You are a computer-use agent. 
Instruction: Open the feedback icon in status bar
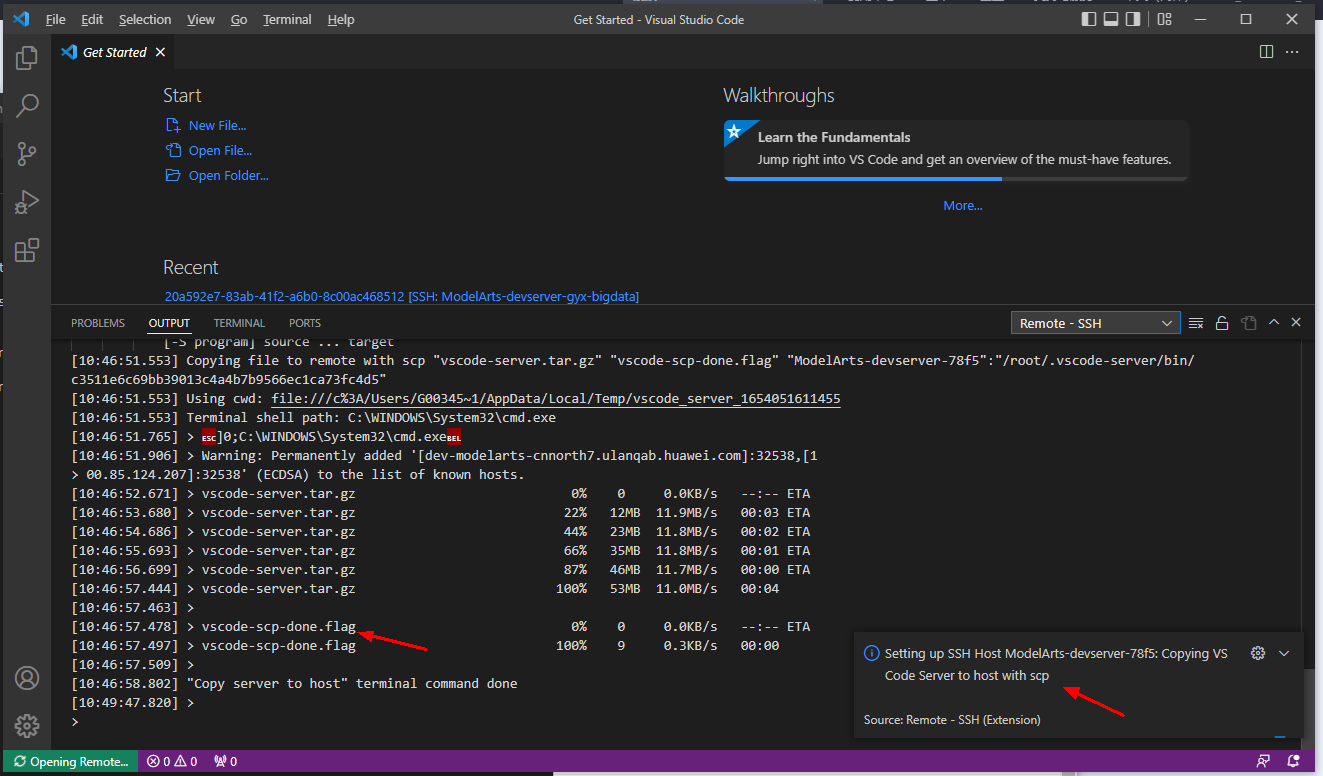(x=1265, y=762)
